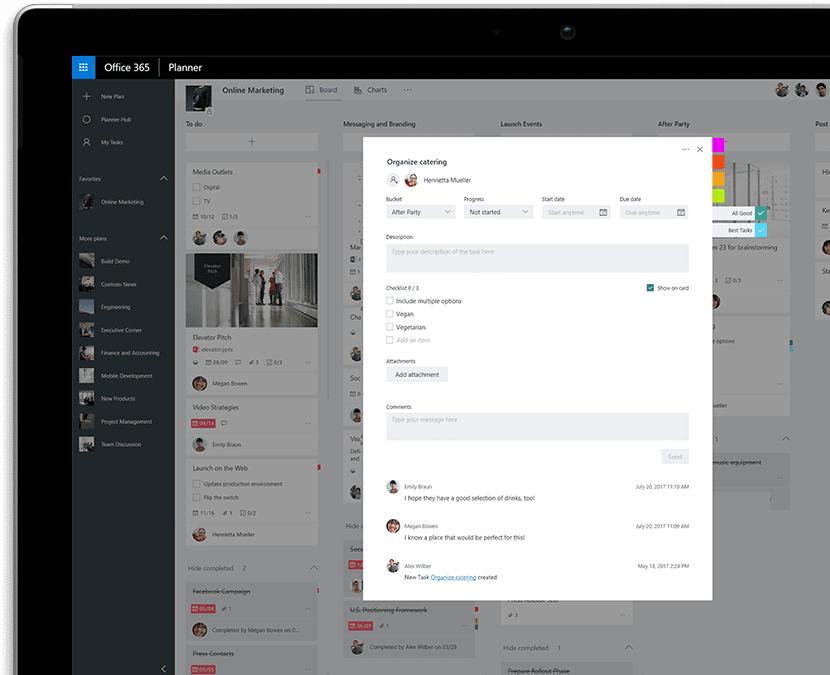Click the Description text field

[537, 258]
